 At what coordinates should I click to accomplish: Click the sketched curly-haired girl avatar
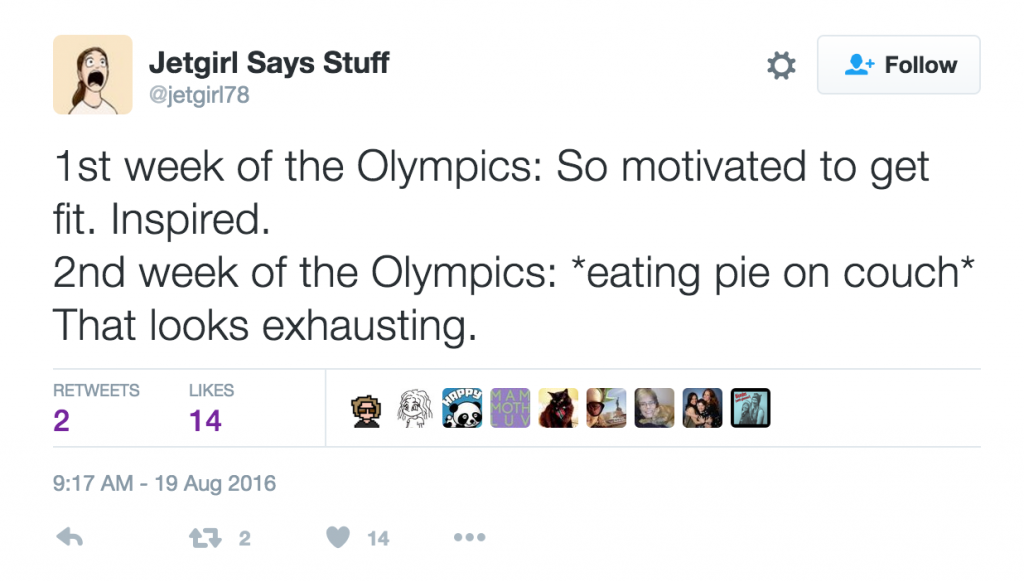tap(414, 408)
